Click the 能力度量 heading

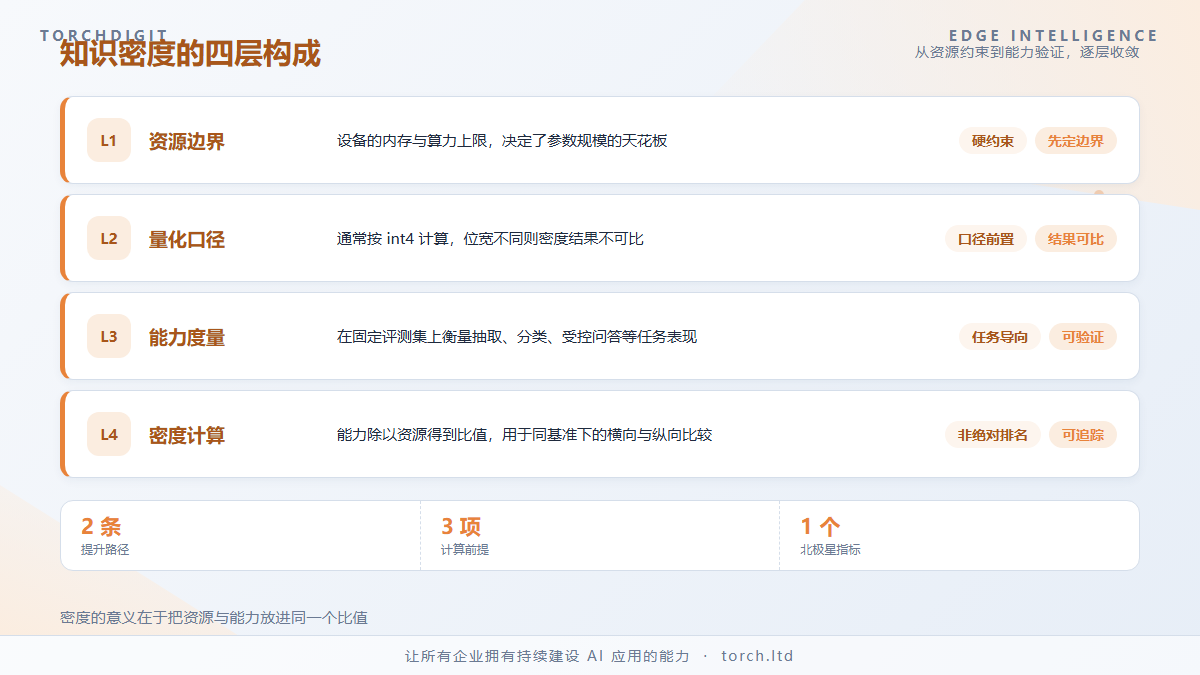[x=187, y=337]
